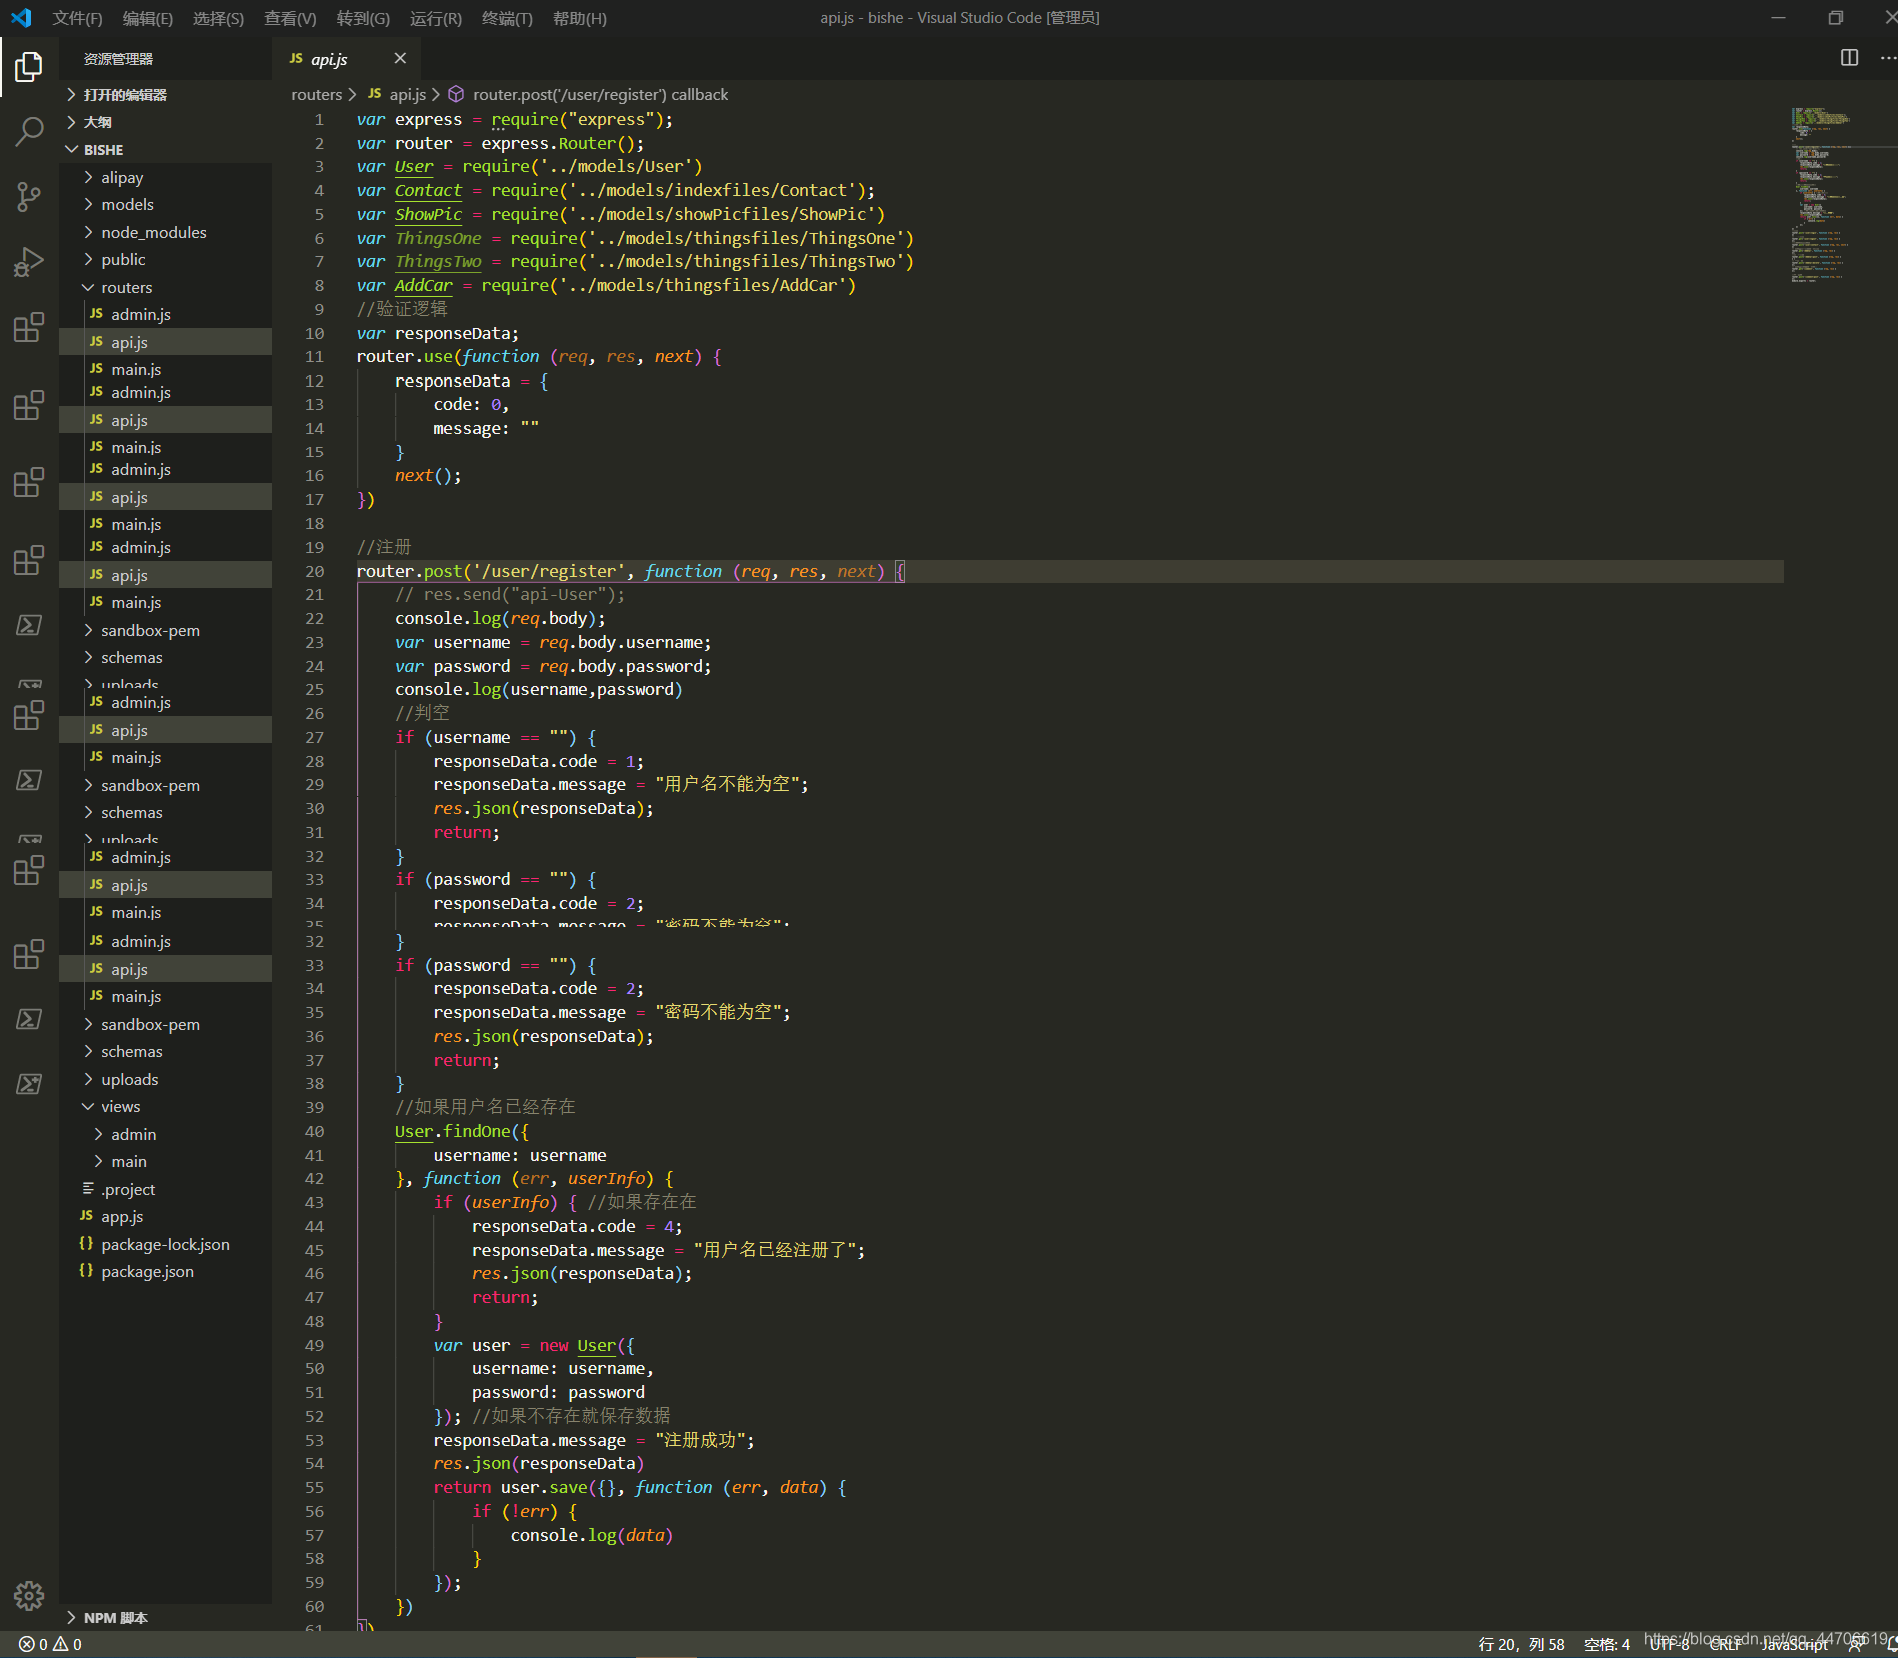Open app.js in the explorer
Image resolution: width=1898 pixels, height=1658 pixels.
(165, 1216)
